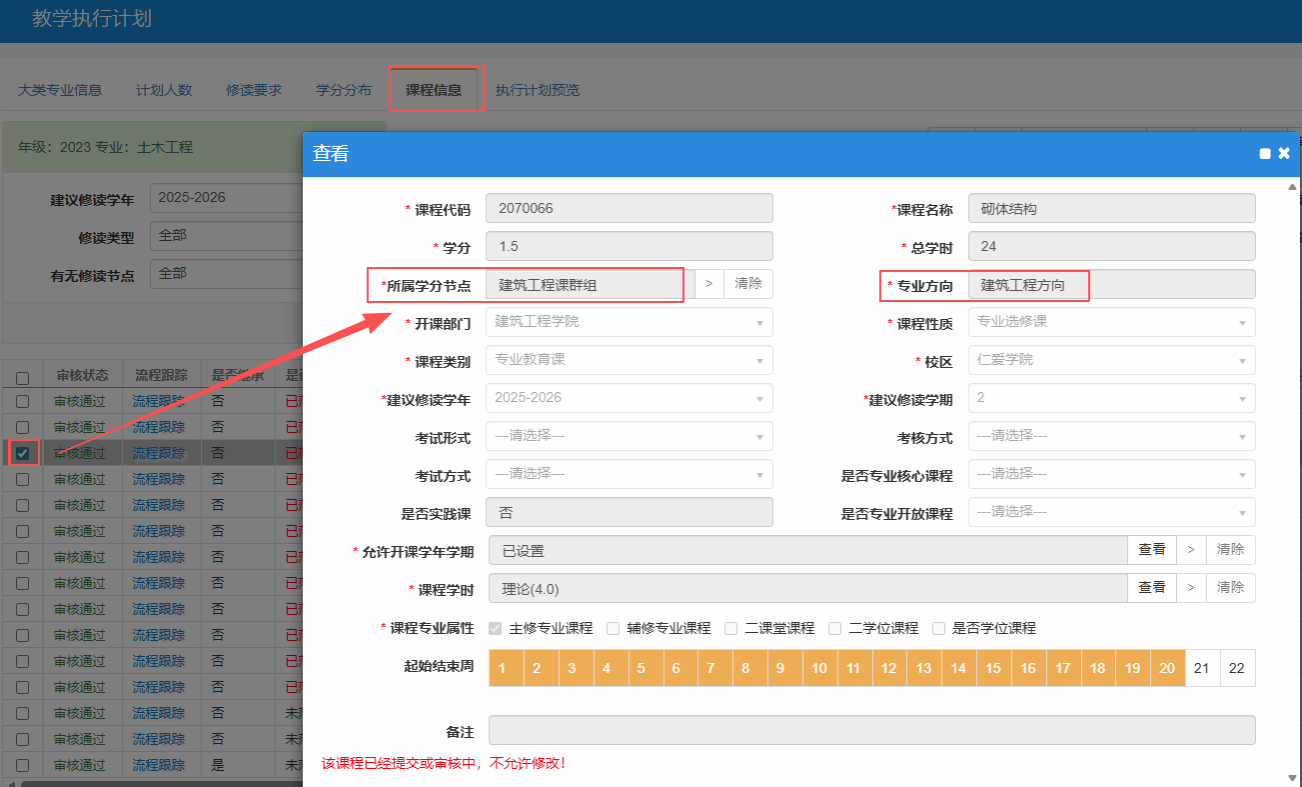
Task: Click the 备注 input field
Action: point(871,730)
